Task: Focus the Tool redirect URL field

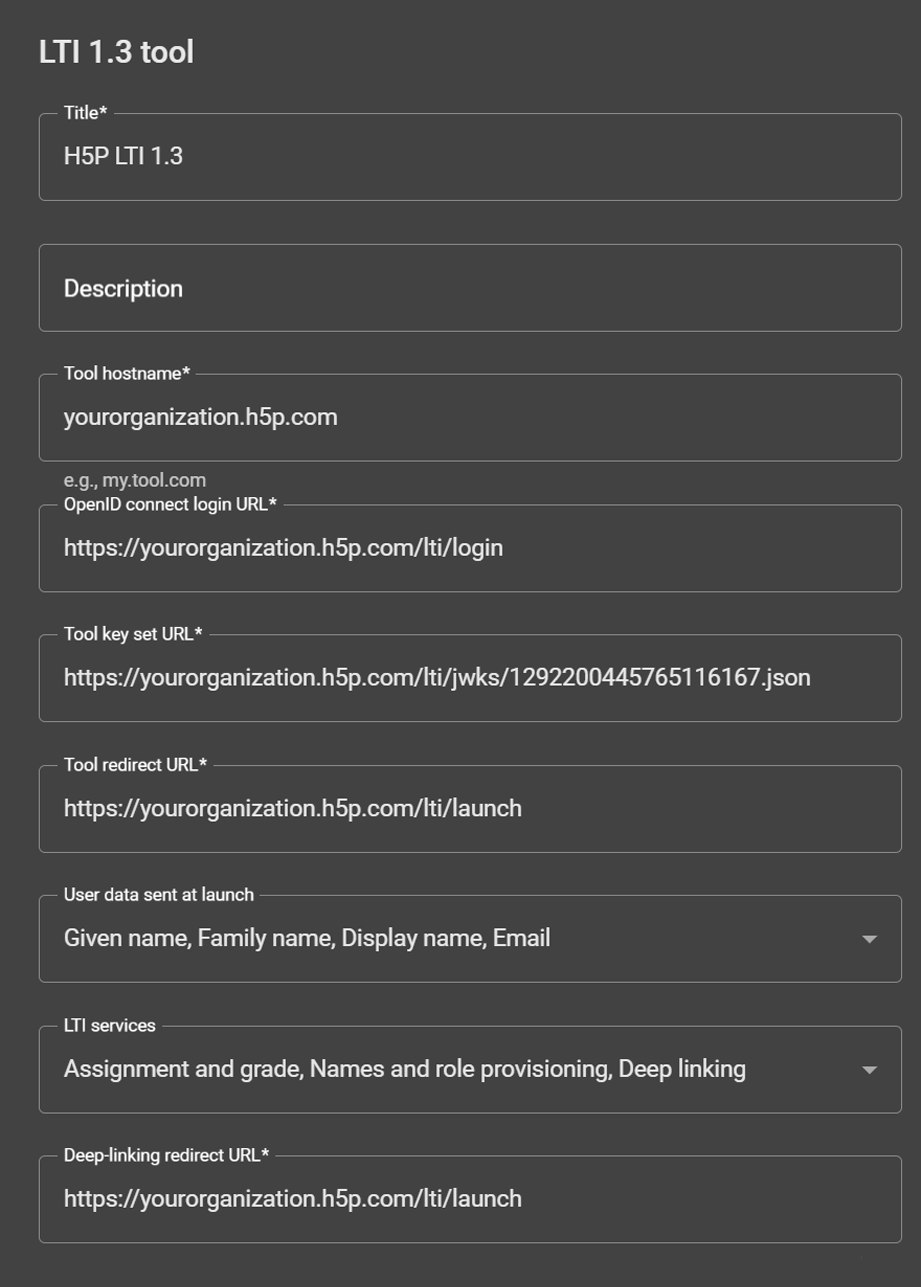Action: pos(470,808)
